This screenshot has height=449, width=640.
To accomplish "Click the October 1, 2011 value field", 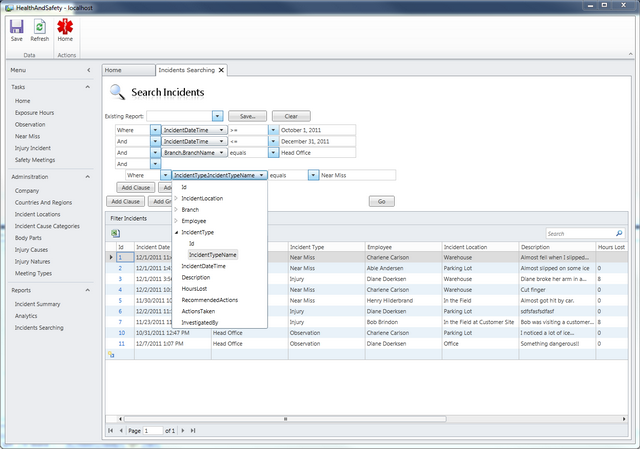I will point(318,130).
